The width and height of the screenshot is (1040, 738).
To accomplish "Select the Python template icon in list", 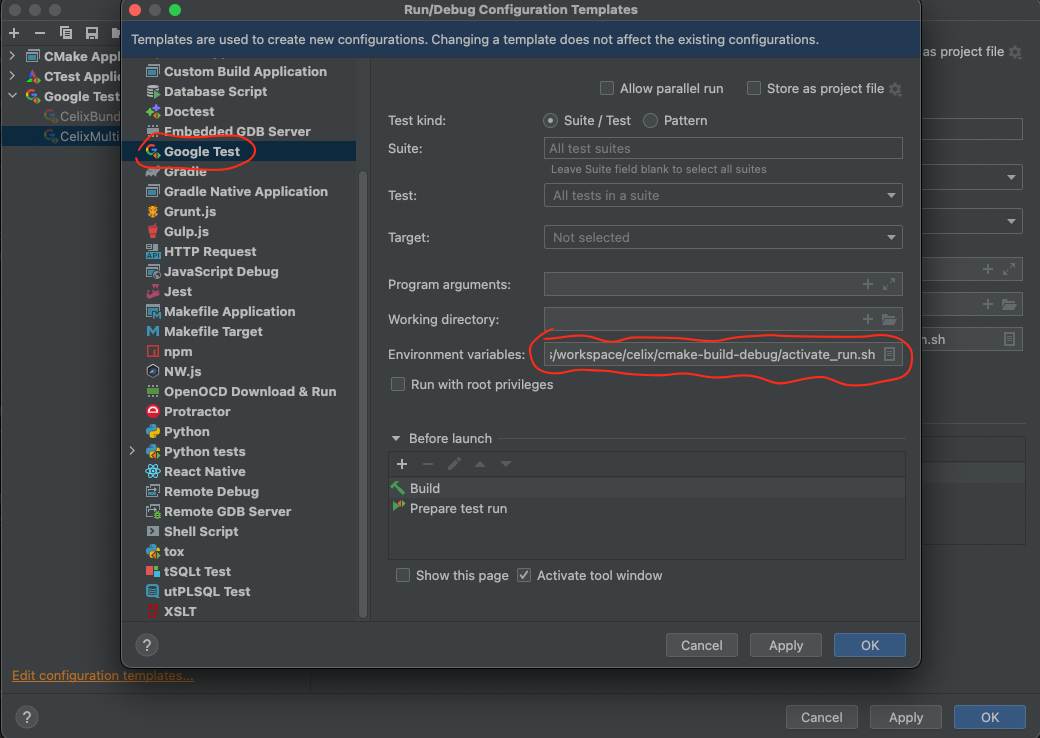I will click(x=153, y=432).
